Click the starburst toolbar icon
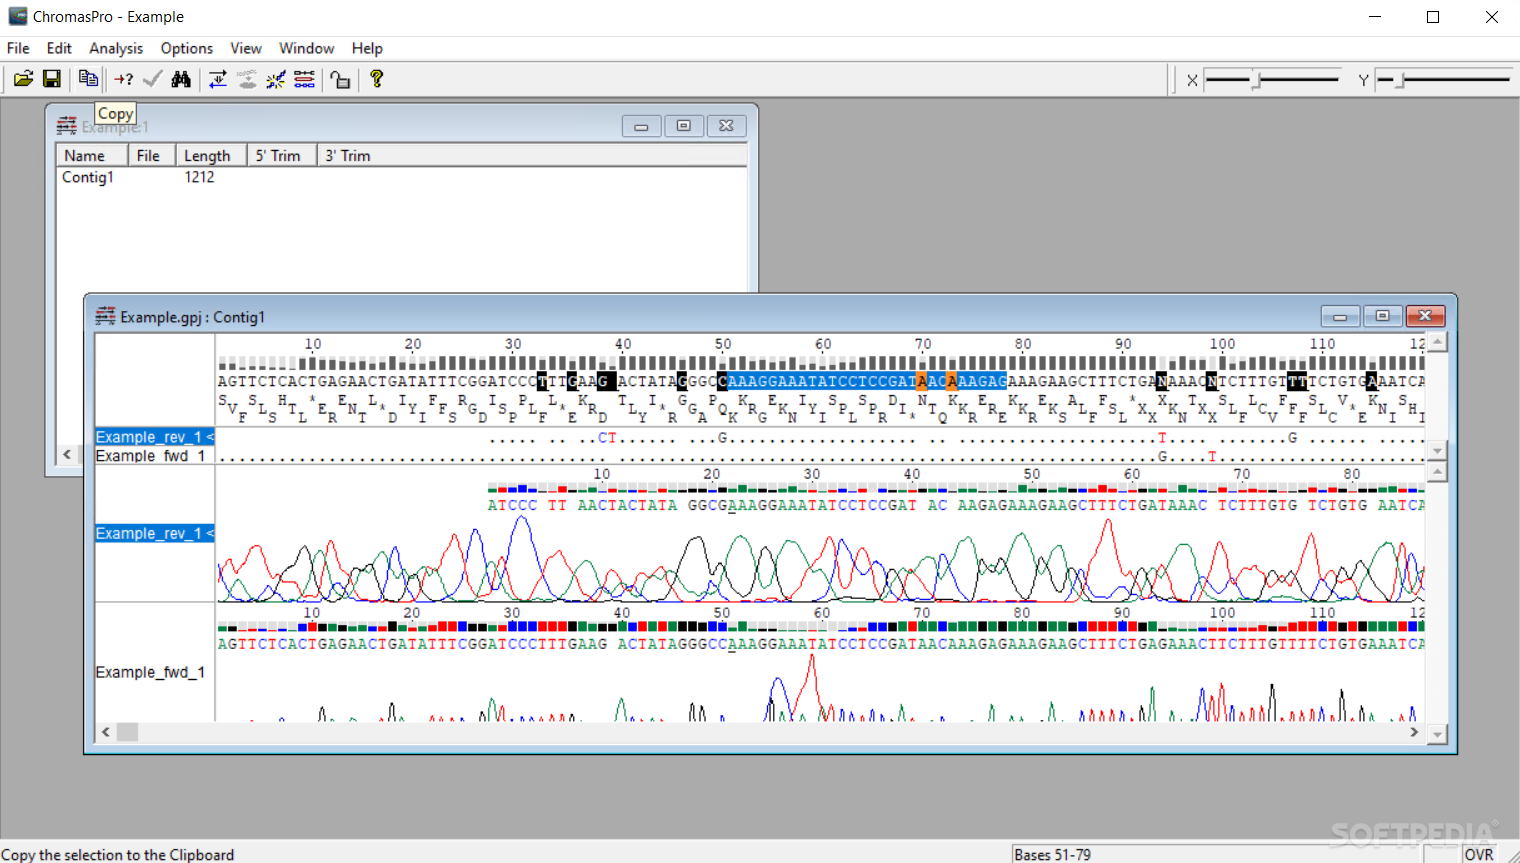This screenshot has height=863, width=1520. [x=275, y=79]
